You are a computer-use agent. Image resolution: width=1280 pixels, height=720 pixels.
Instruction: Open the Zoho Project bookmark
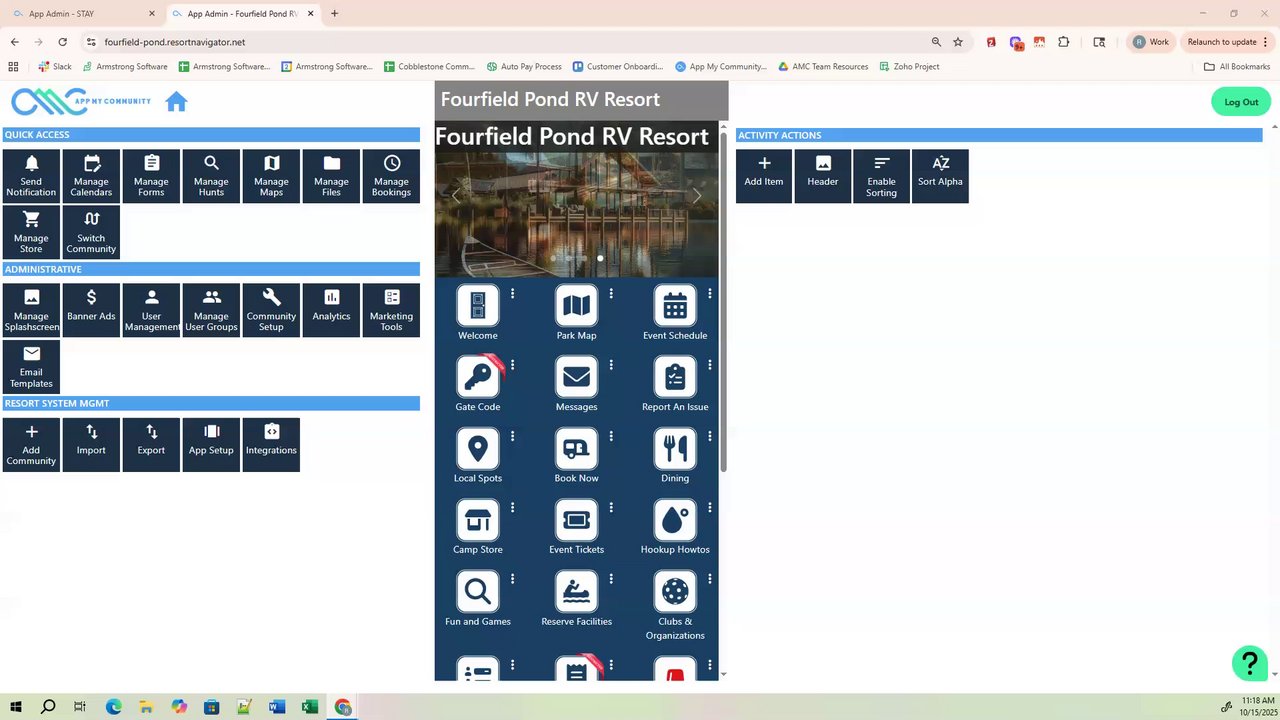[x=909, y=67]
